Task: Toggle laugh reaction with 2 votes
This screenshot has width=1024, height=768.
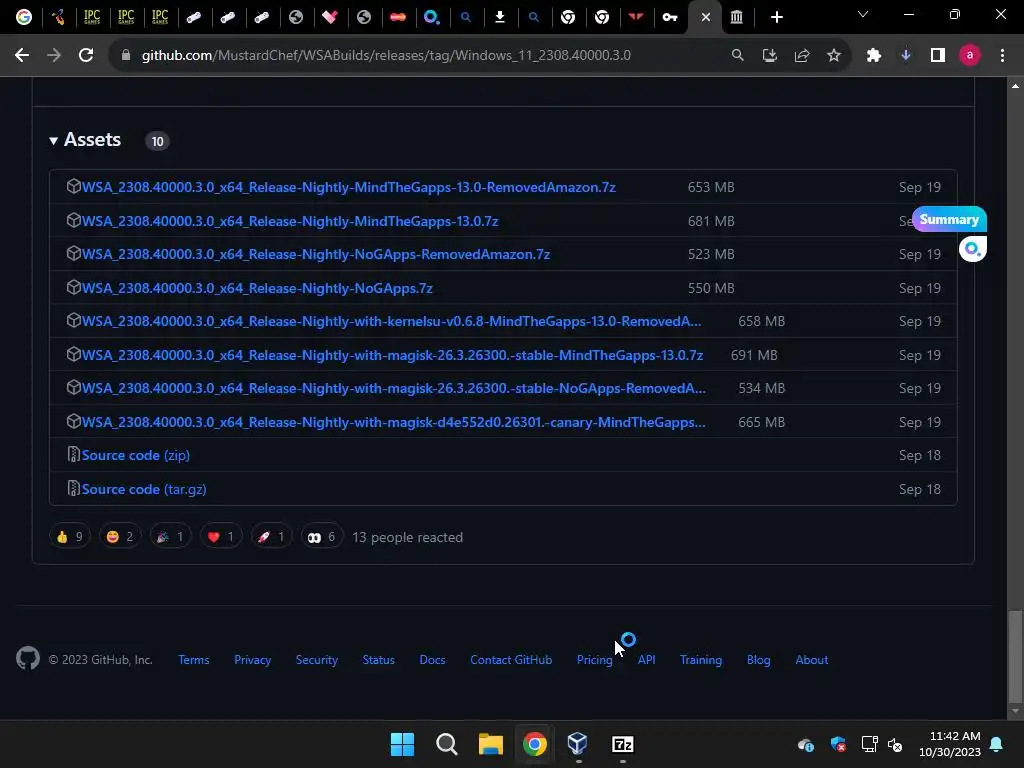Action: pyautogui.click(x=120, y=537)
